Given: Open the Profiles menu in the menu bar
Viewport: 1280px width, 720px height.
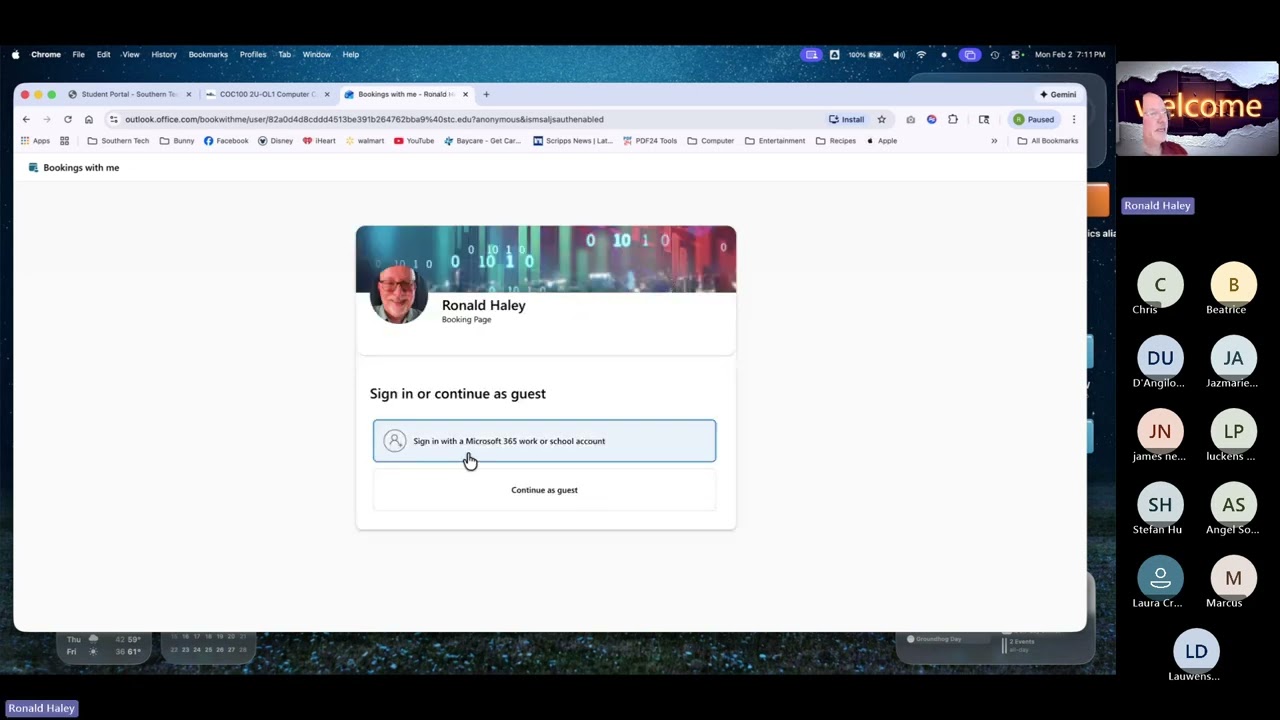Looking at the screenshot, I should [x=253, y=55].
